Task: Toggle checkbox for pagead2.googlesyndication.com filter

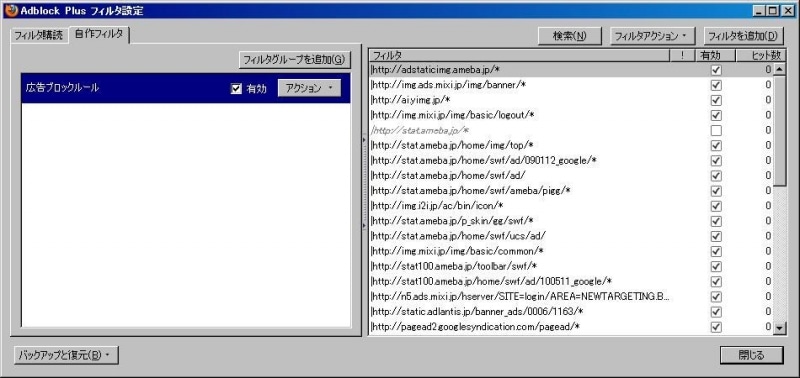Action: coord(716,327)
